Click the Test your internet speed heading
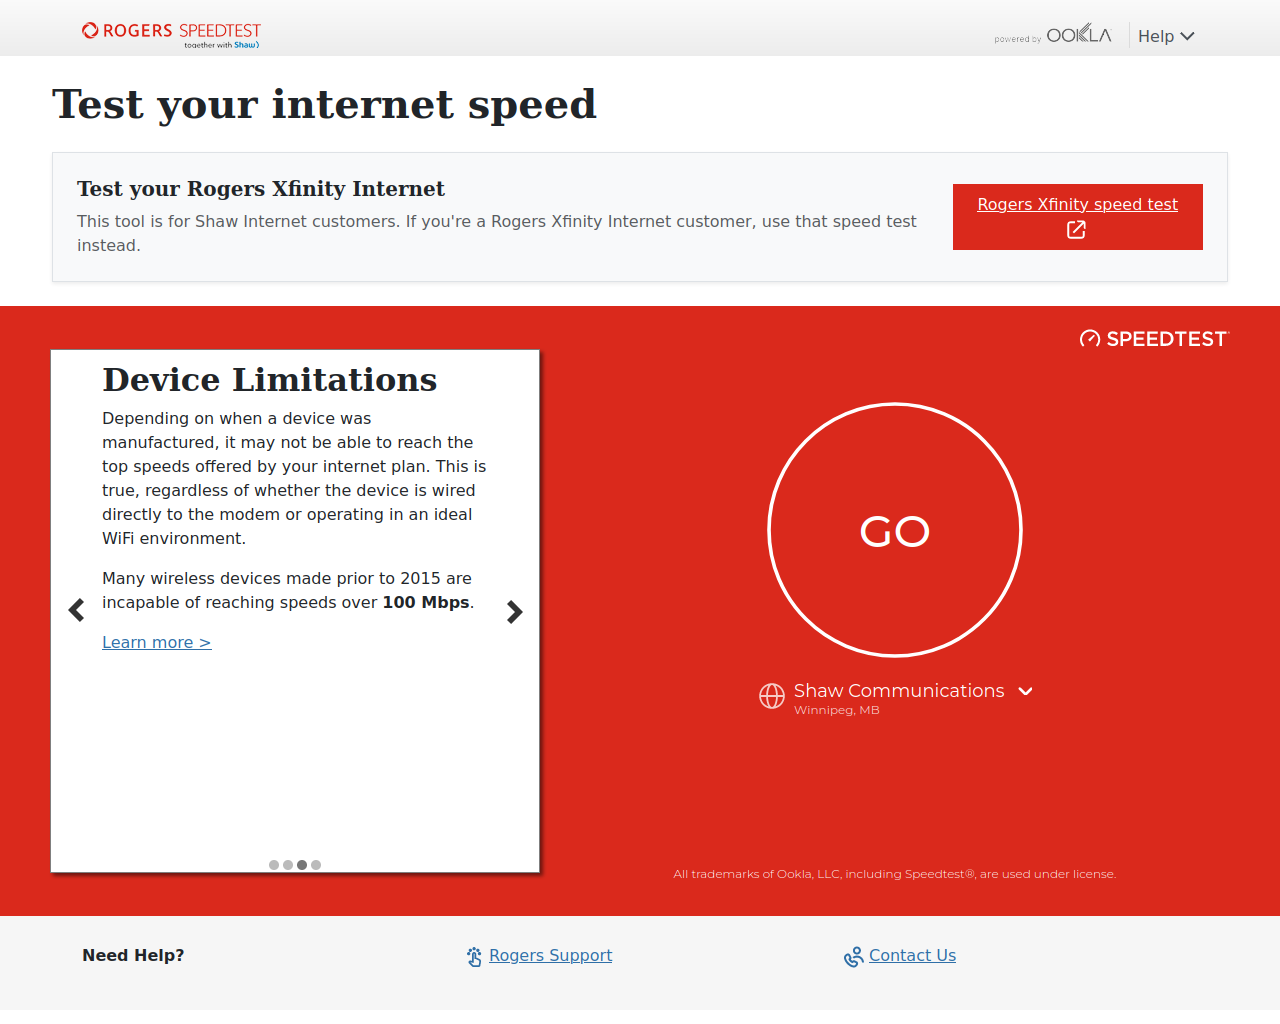This screenshot has width=1280, height=1024. (x=325, y=104)
